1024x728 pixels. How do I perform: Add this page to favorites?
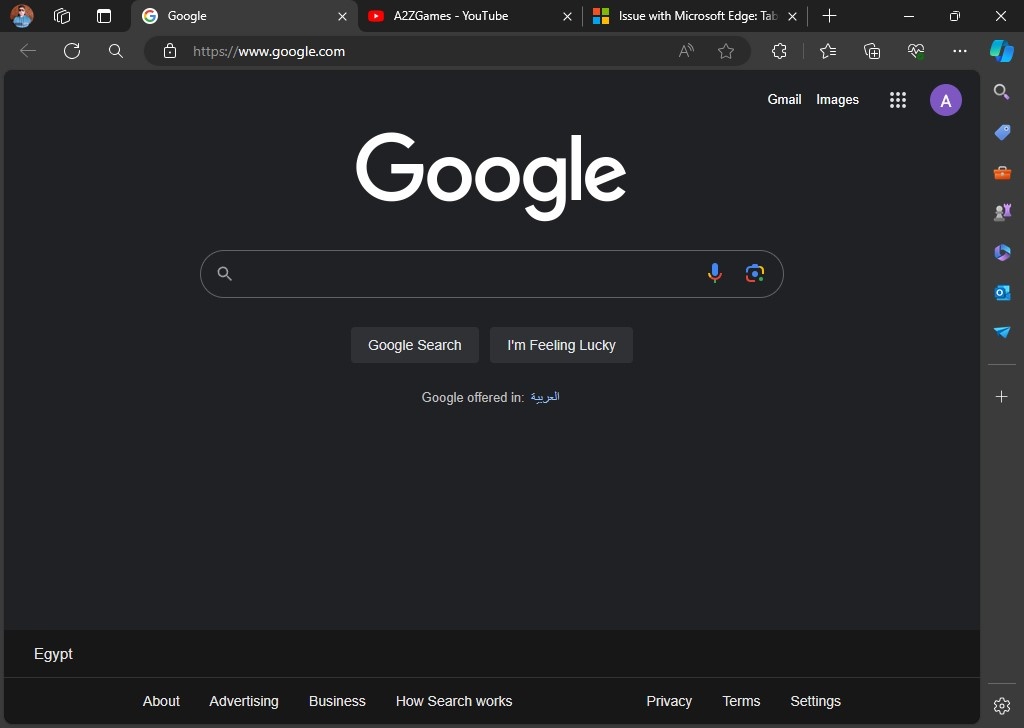click(x=726, y=51)
